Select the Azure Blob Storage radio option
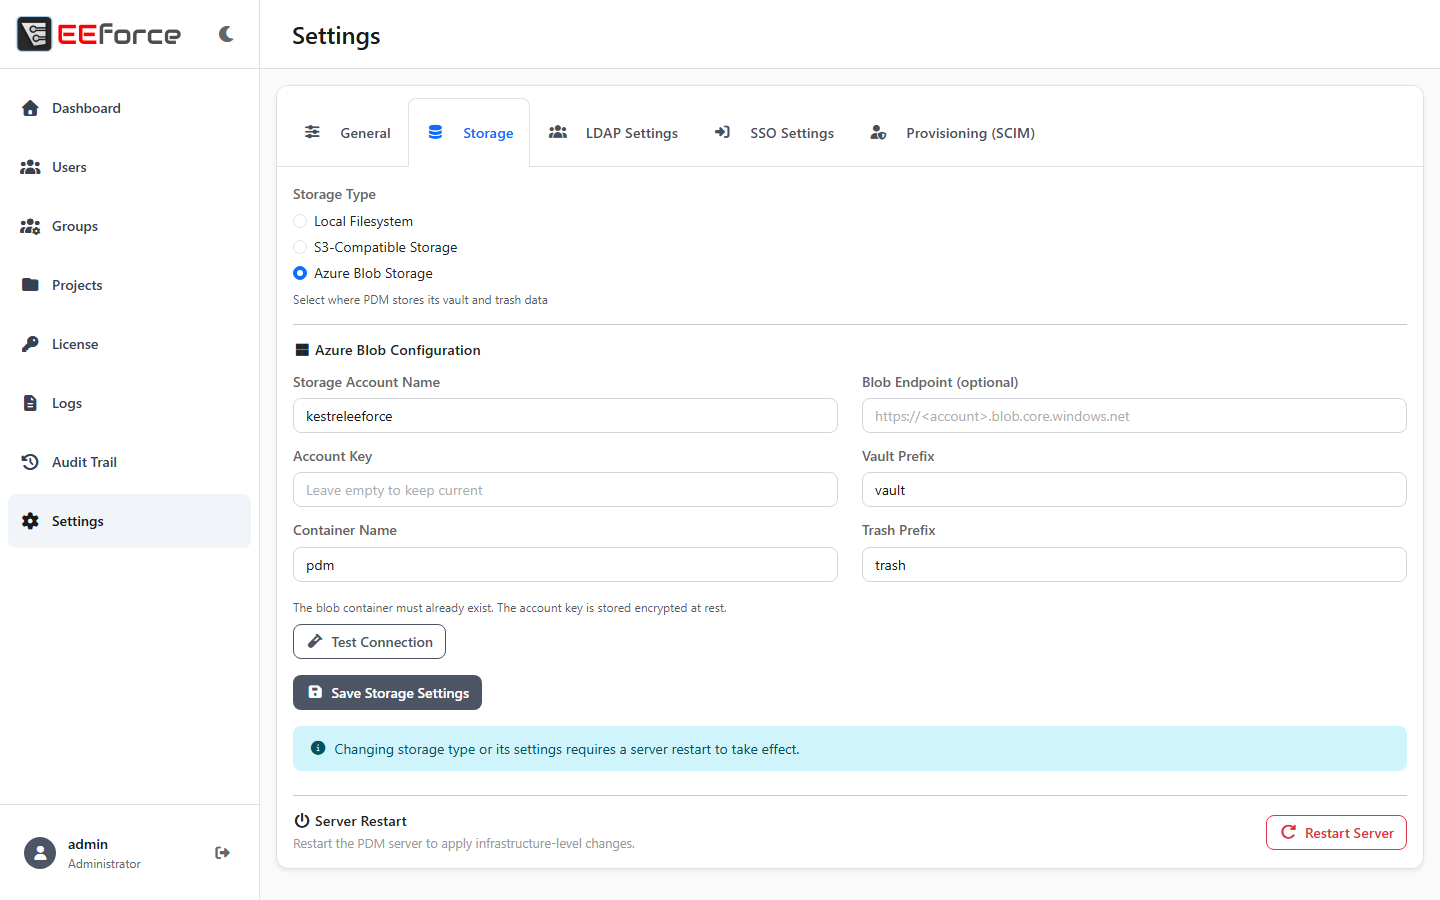The height and width of the screenshot is (900, 1440). point(300,273)
